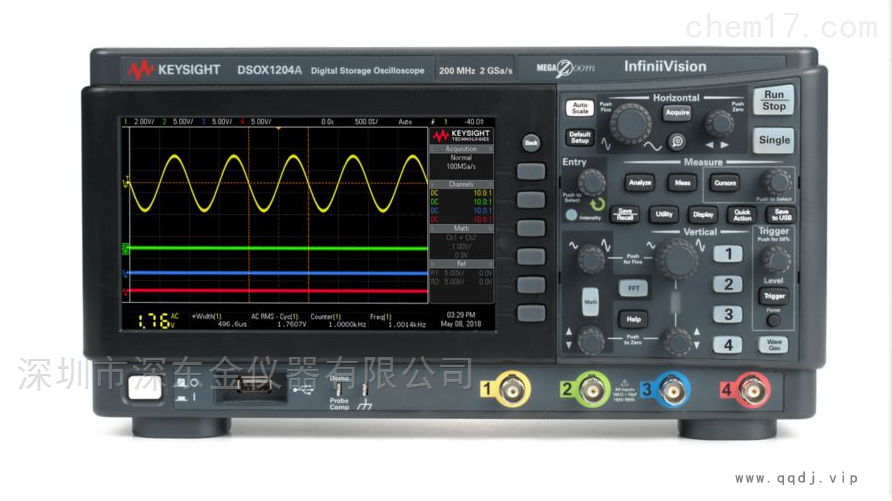Adjust the Vertical position knob below the scale knob
The image size is (892, 501).
677,341
